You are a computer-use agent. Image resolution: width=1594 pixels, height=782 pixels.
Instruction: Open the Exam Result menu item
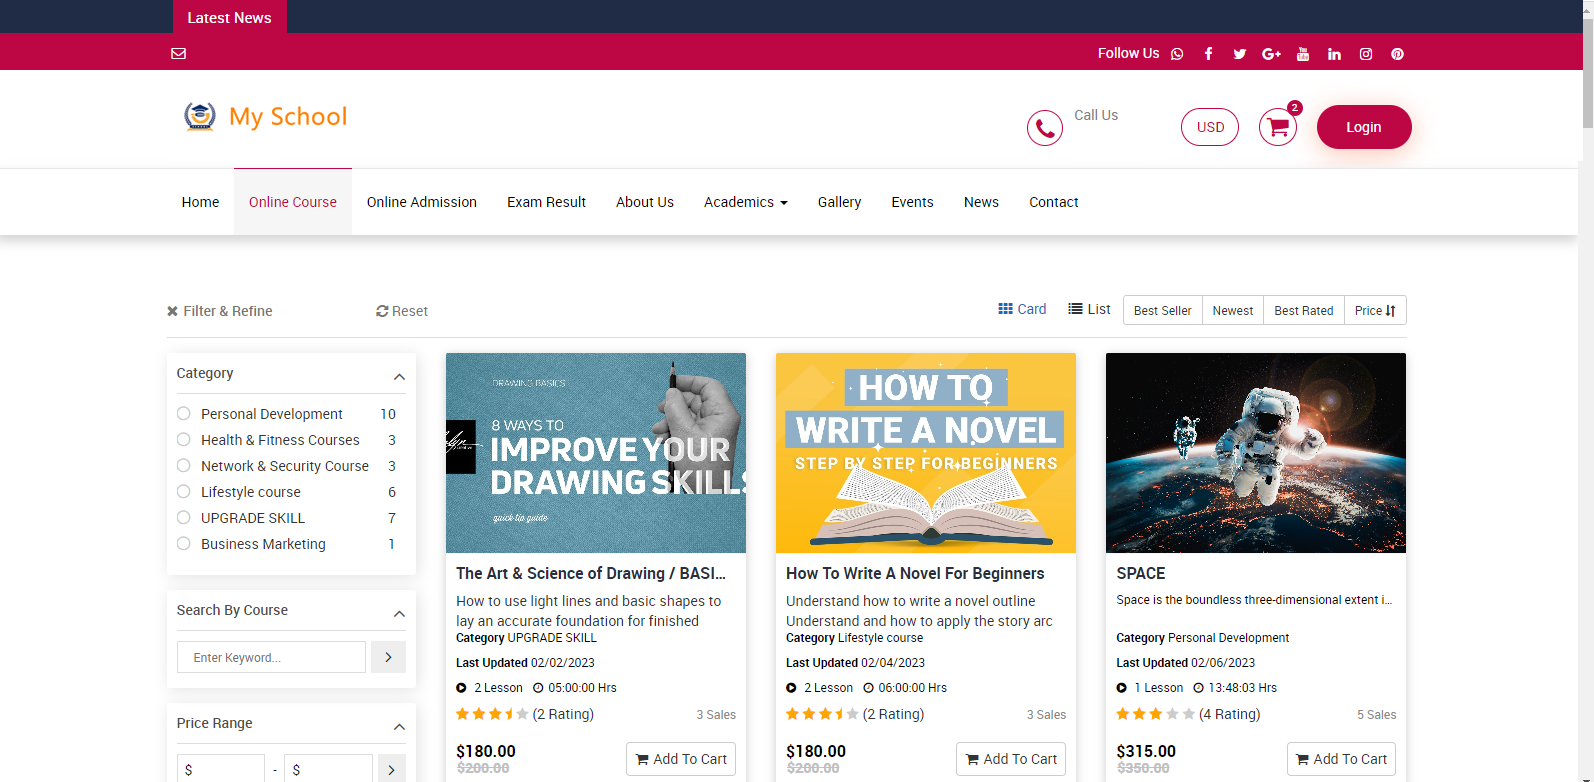(x=546, y=202)
